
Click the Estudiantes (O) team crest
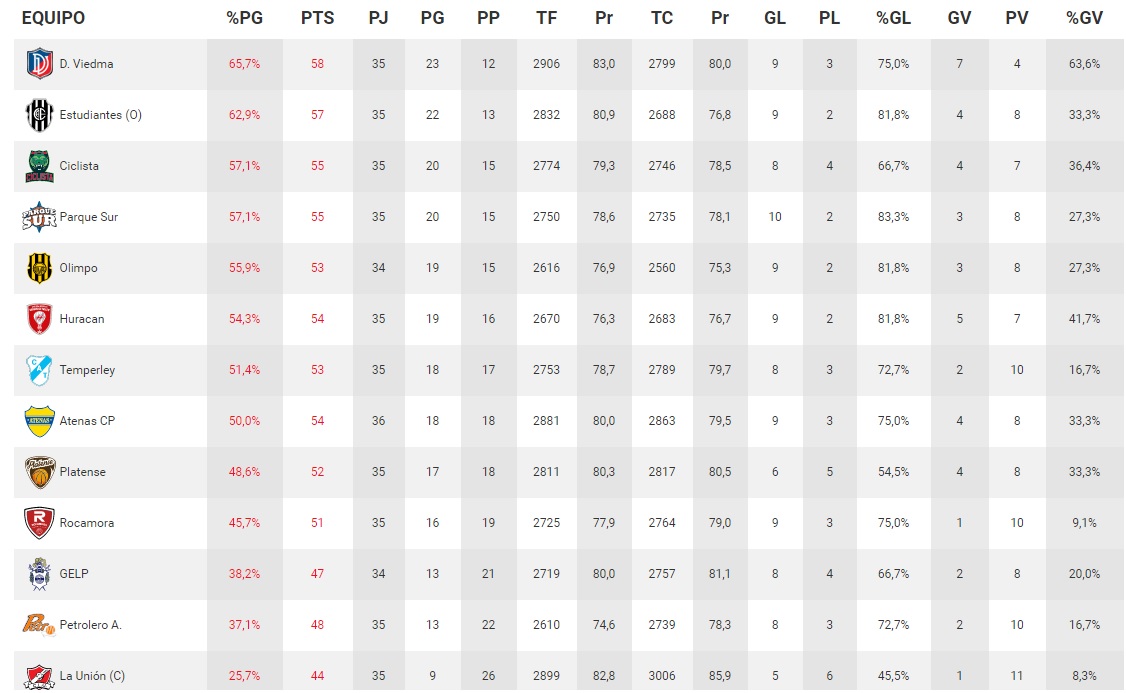click(x=39, y=115)
